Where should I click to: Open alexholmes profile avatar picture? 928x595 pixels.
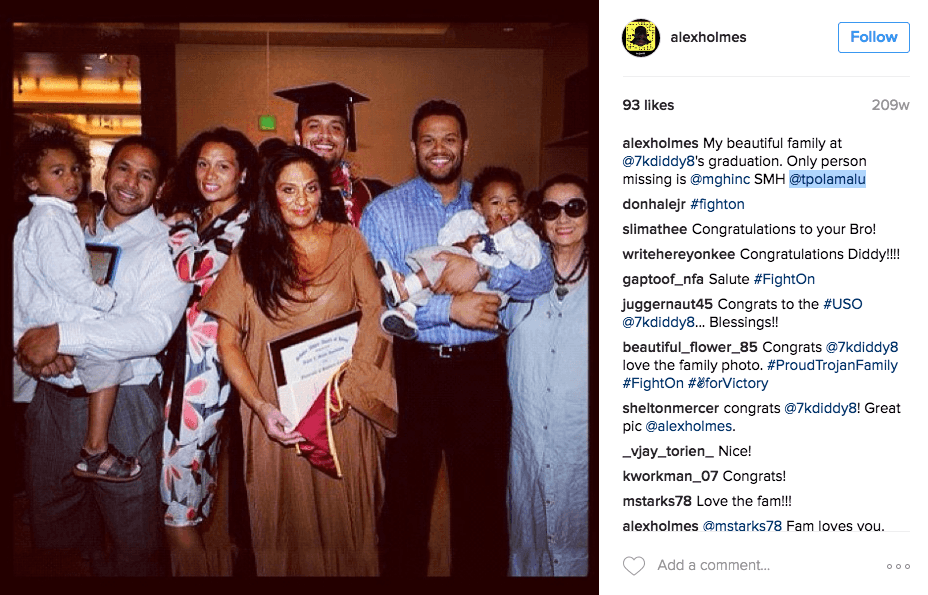pyautogui.click(x=640, y=37)
